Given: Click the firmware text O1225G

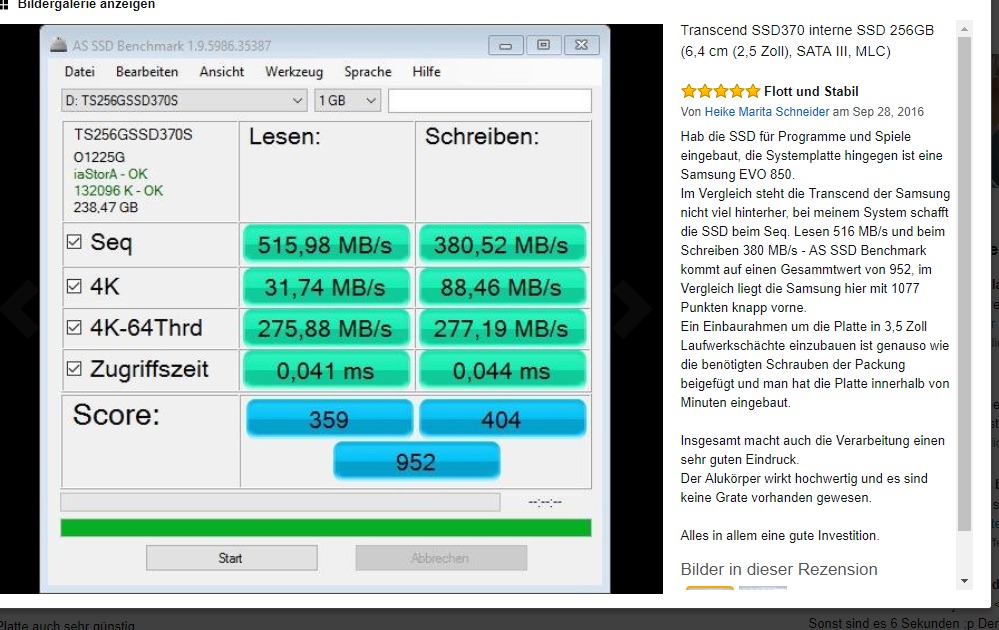Looking at the screenshot, I should coord(99,157).
